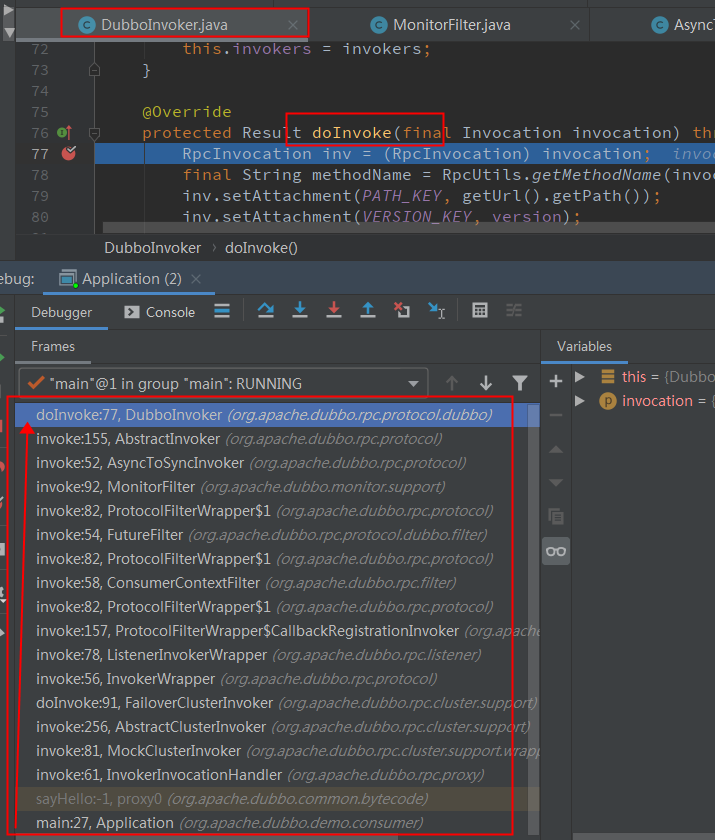
Task: Toggle the Show Watches glasses icon
Action: pyautogui.click(x=556, y=551)
